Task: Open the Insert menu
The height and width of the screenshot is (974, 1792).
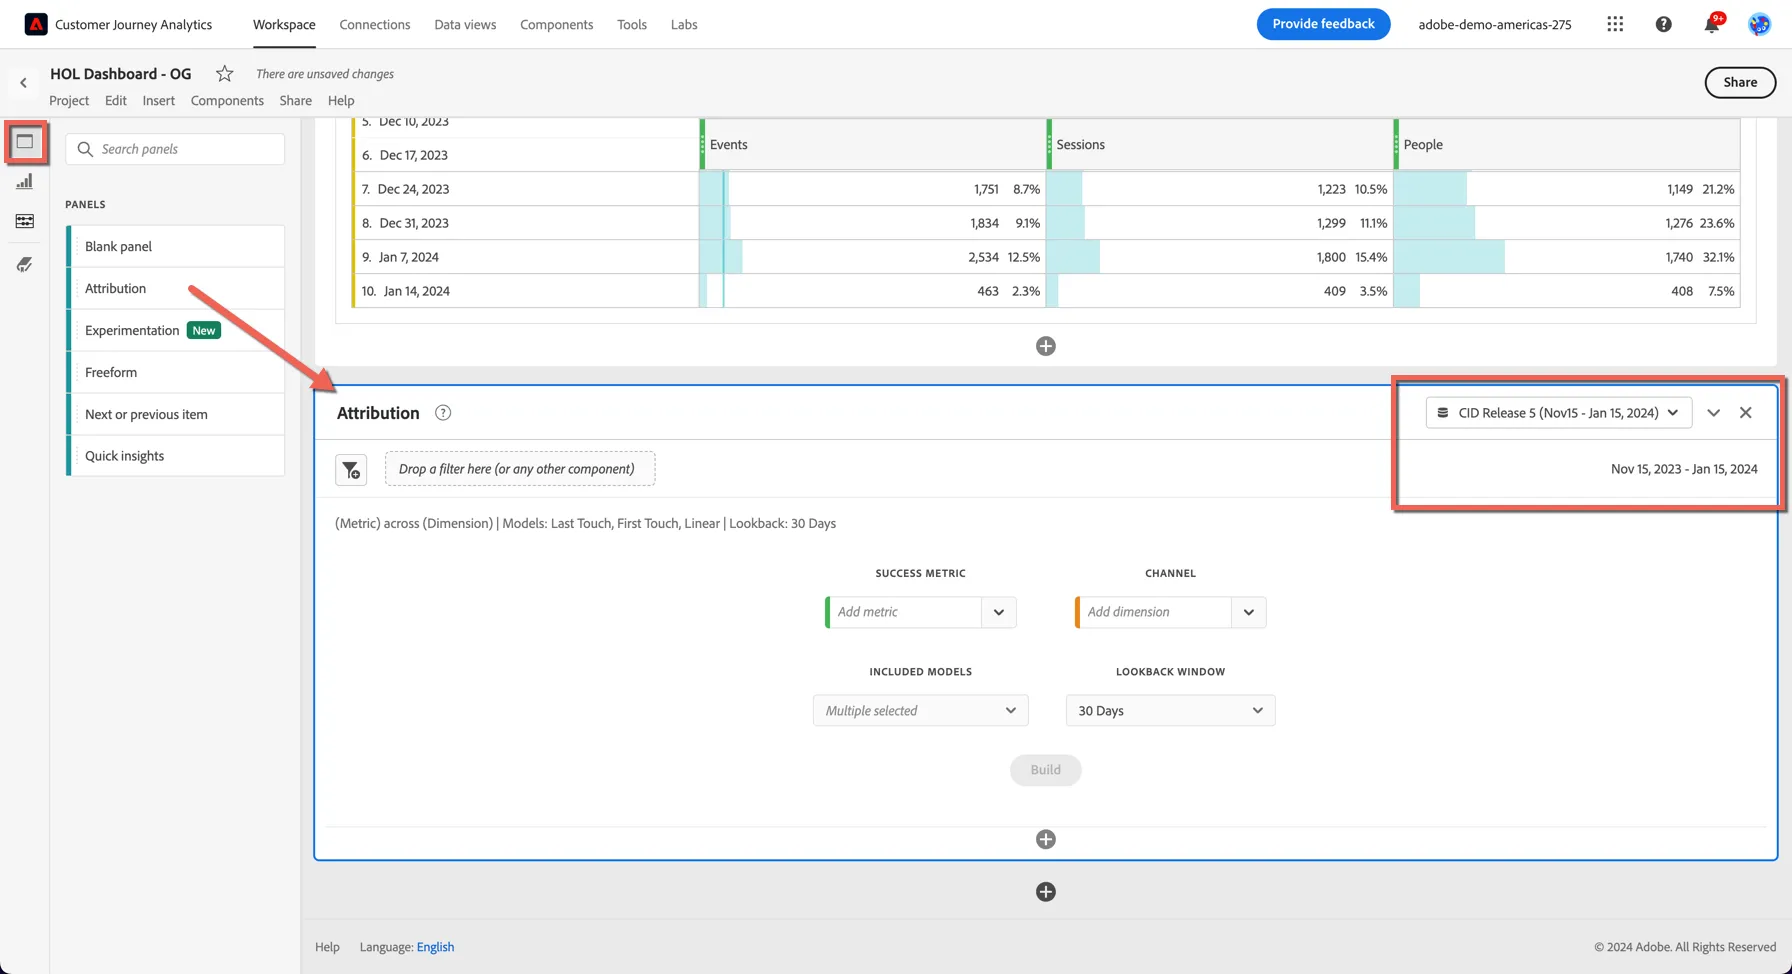Action: pyautogui.click(x=159, y=101)
